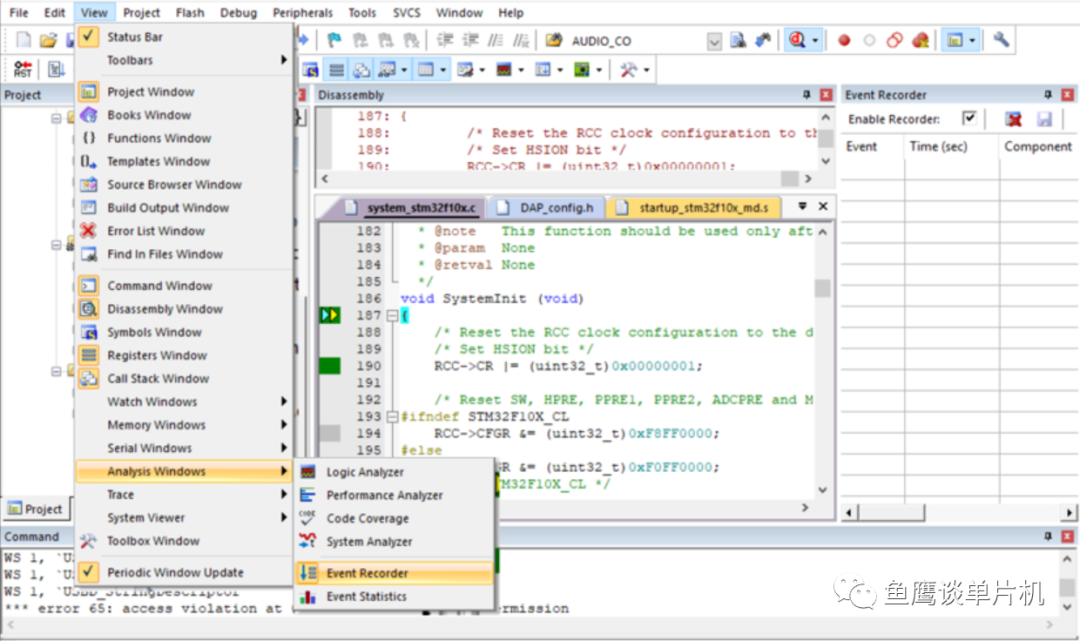
Task: Click the Call Stack Window toolbar icon
Action: tap(361, 70)
